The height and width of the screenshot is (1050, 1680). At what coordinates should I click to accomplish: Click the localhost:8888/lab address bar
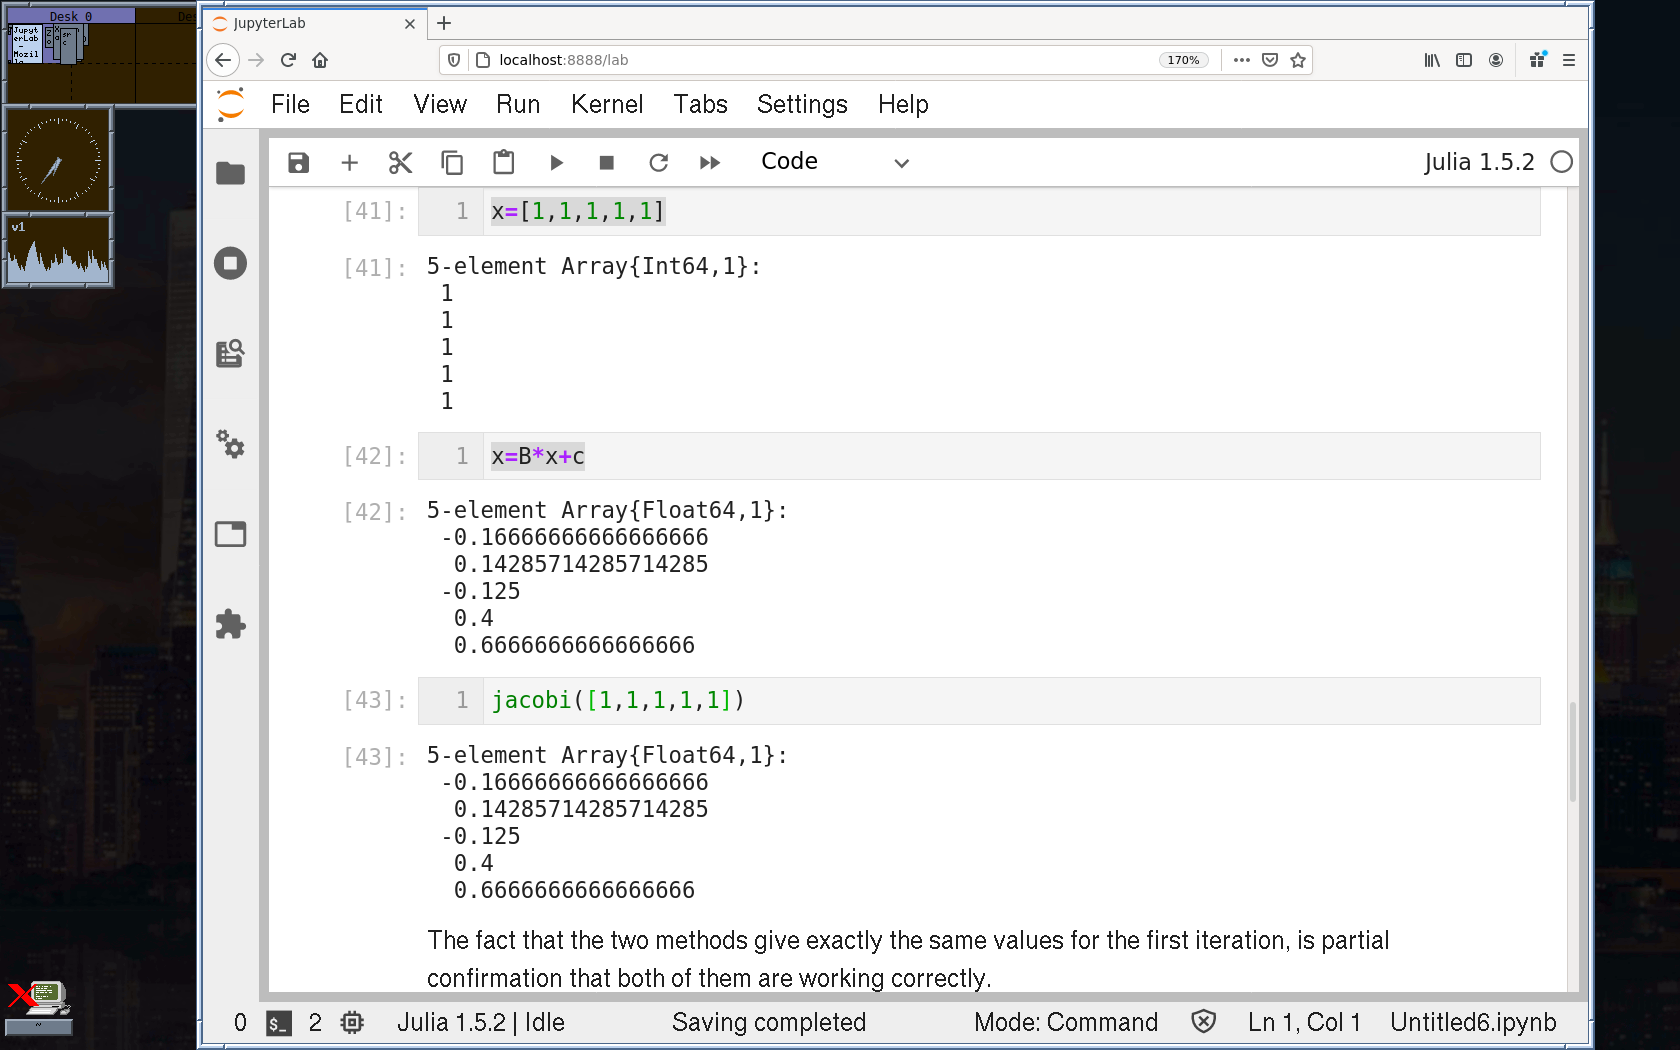[800, 60]
